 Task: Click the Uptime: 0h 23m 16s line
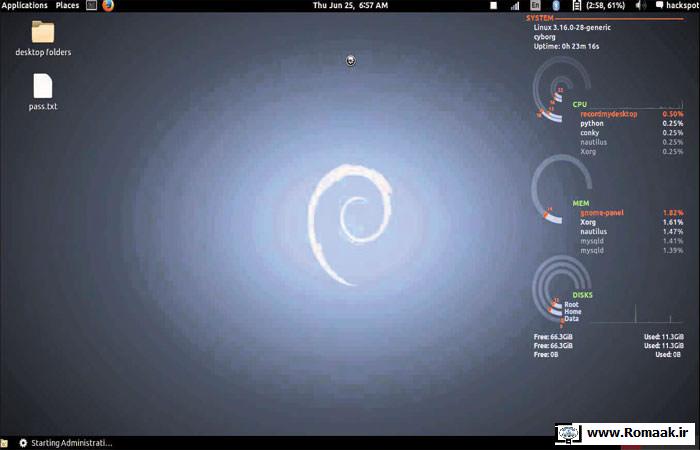point(567,46)
